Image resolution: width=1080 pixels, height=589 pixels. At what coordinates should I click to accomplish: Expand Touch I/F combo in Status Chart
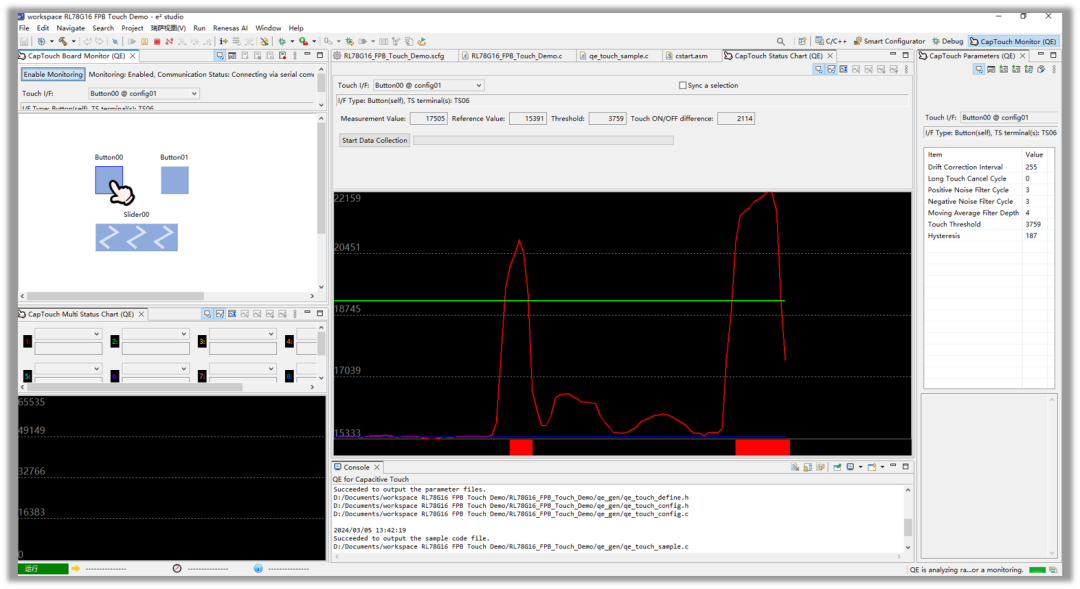[478, 86]
